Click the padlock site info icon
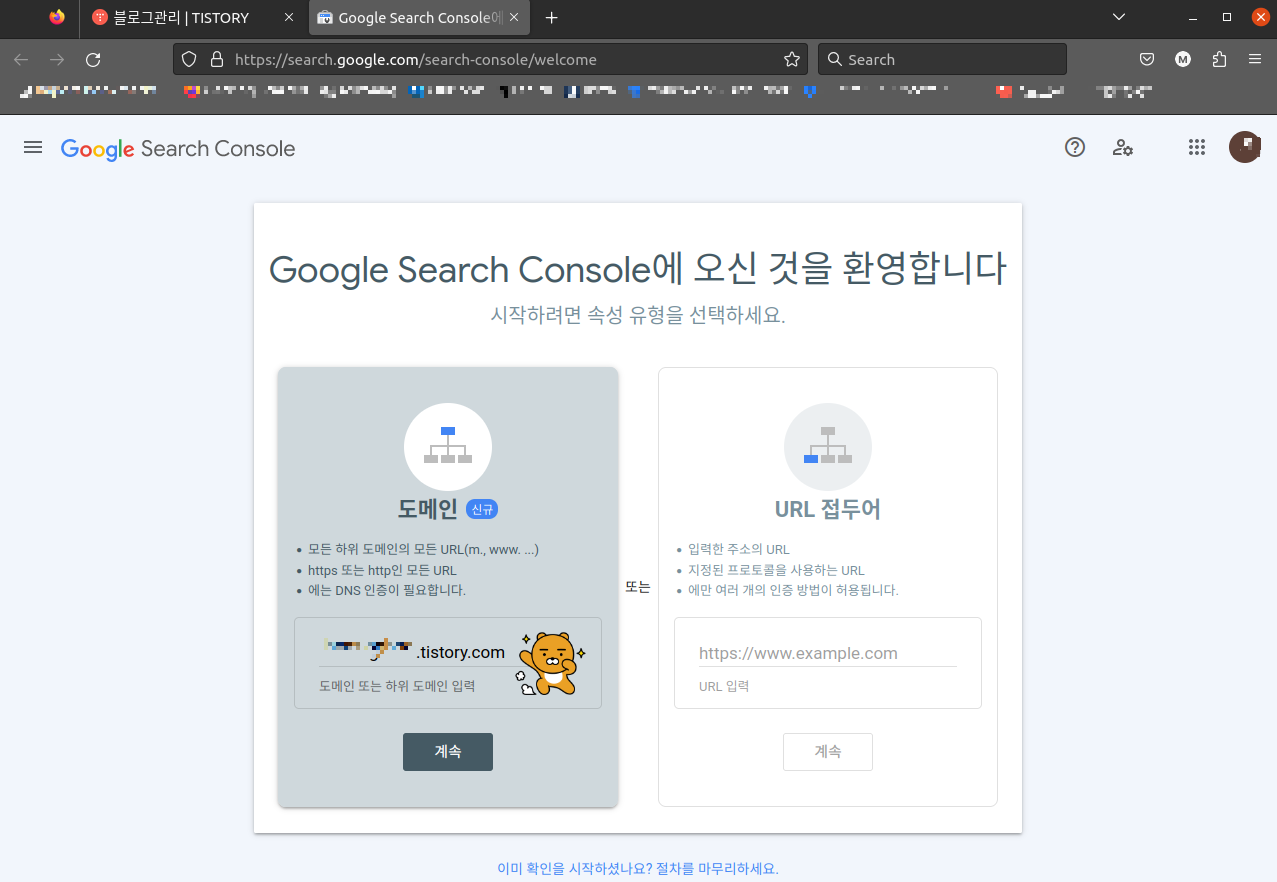The height and width of the screenshot is (882, 1277). [216, 59]
